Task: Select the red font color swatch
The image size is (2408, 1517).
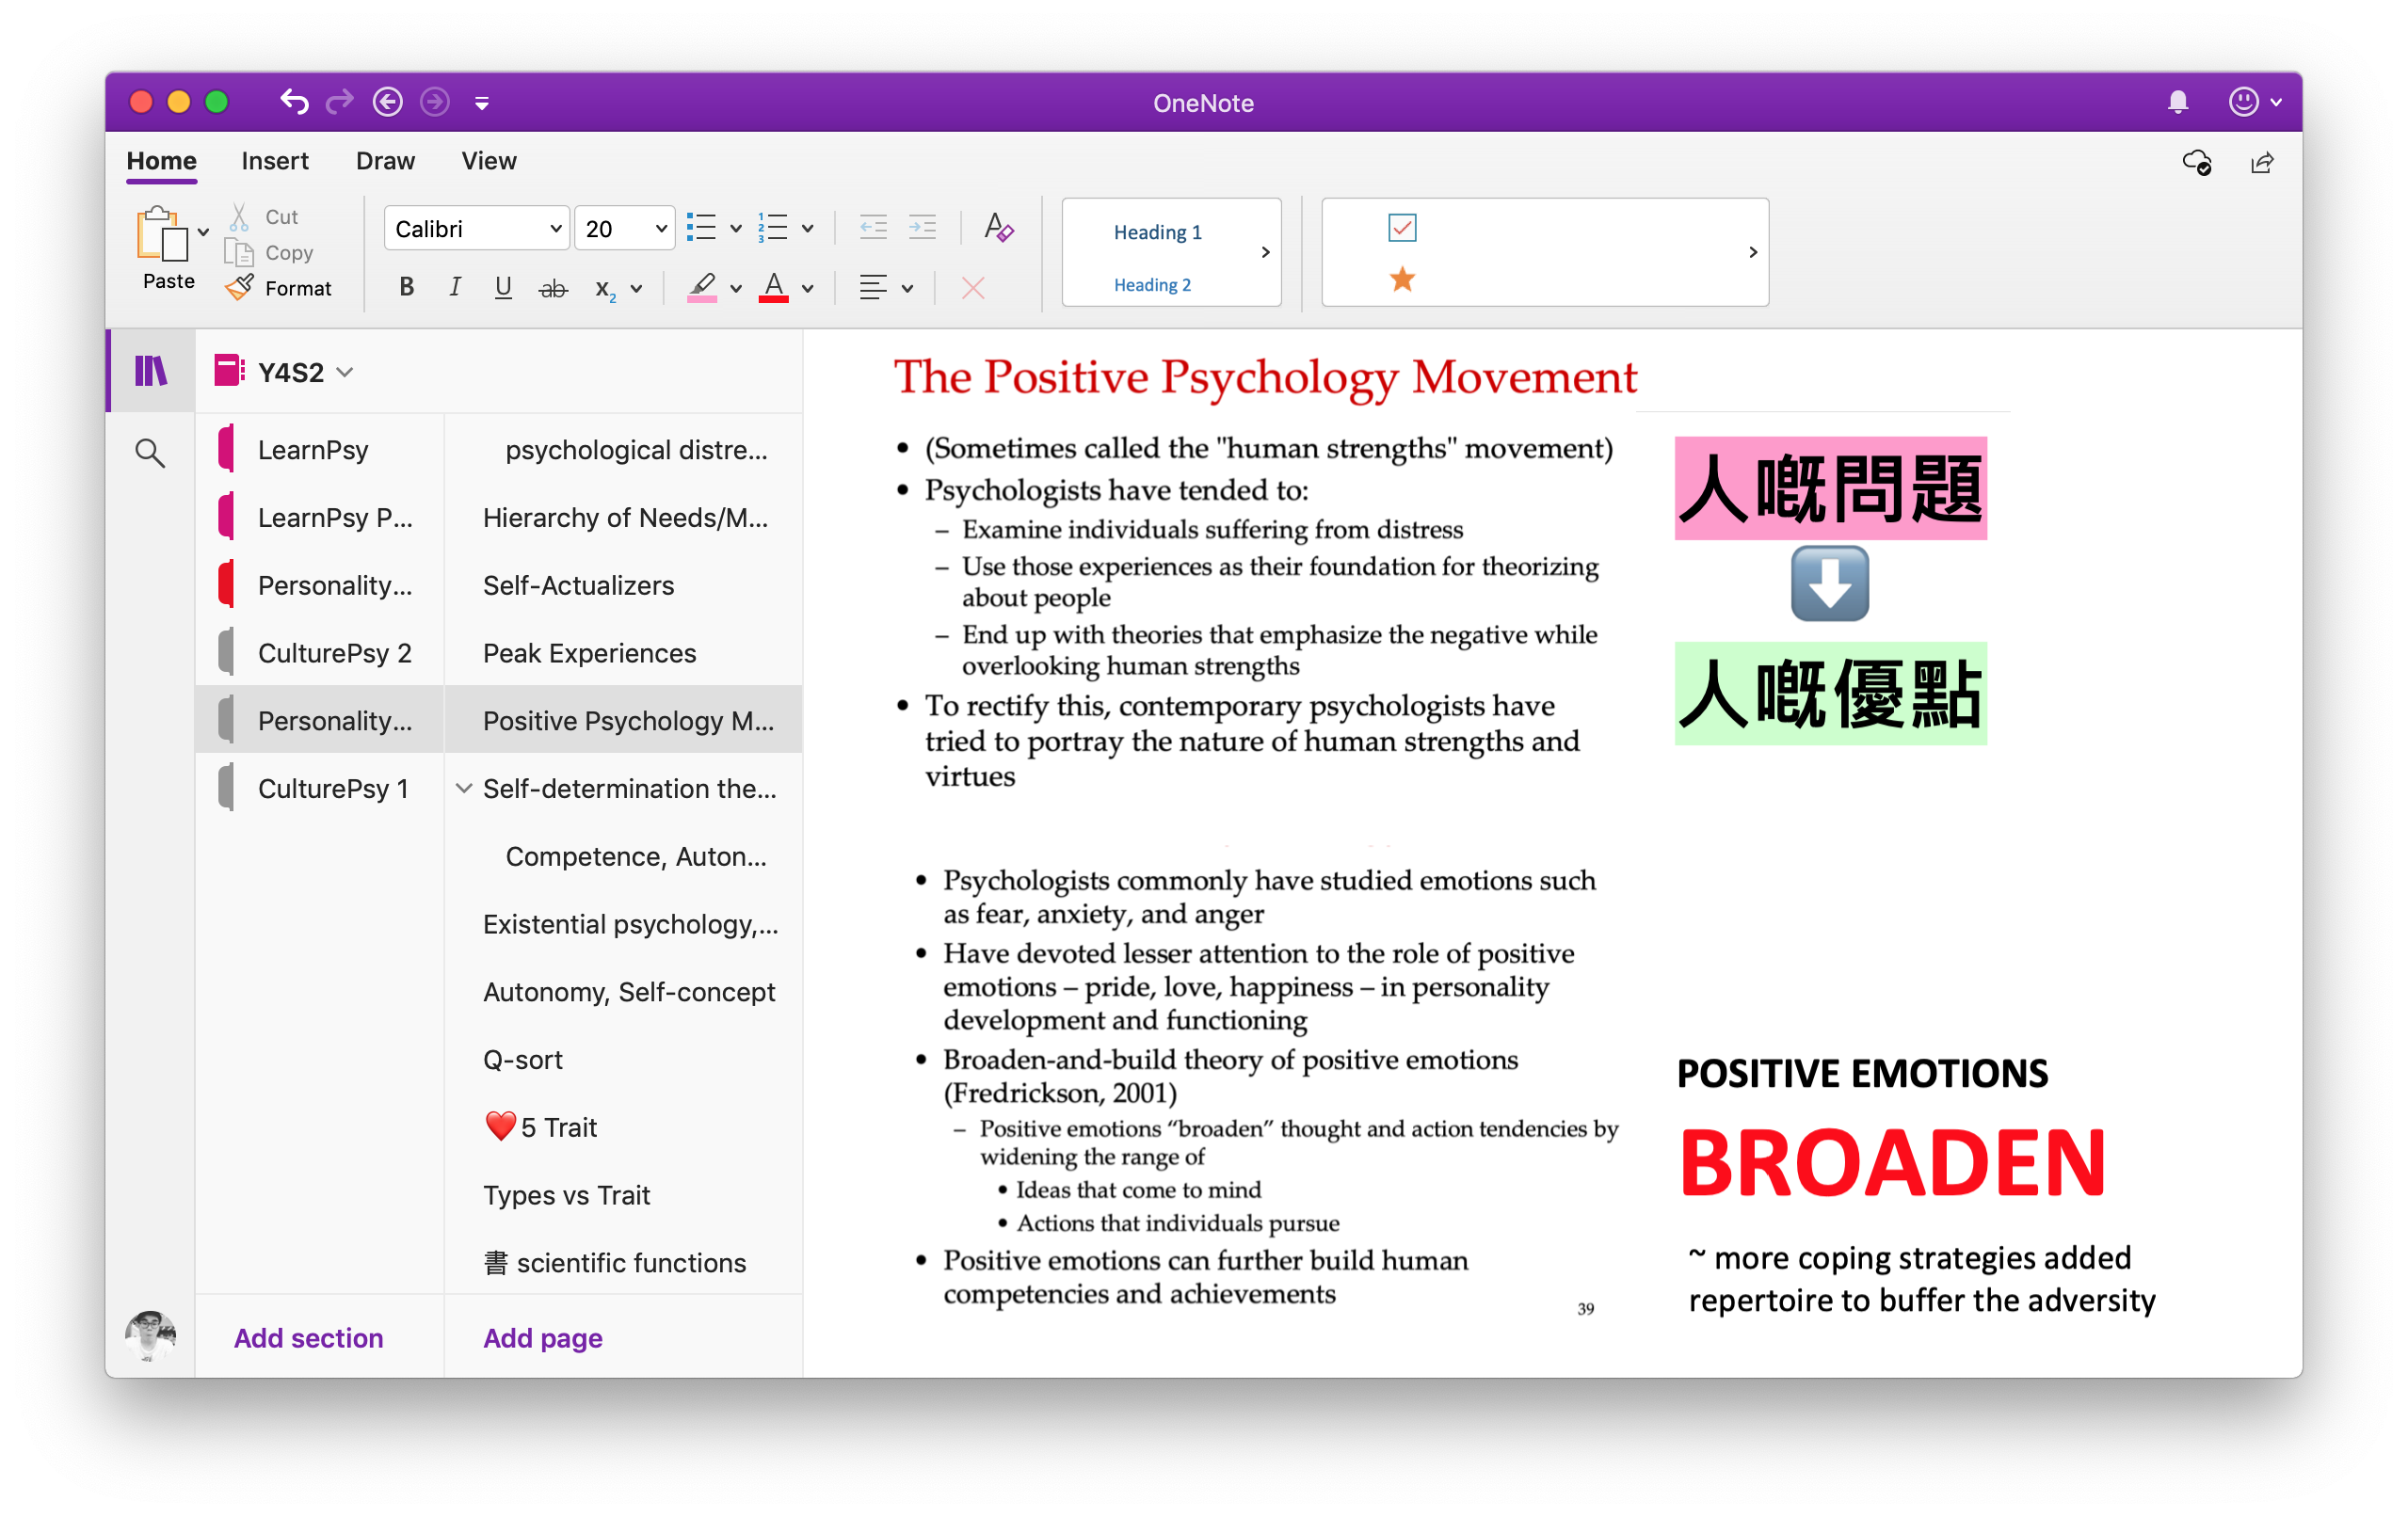Action: 773,288
